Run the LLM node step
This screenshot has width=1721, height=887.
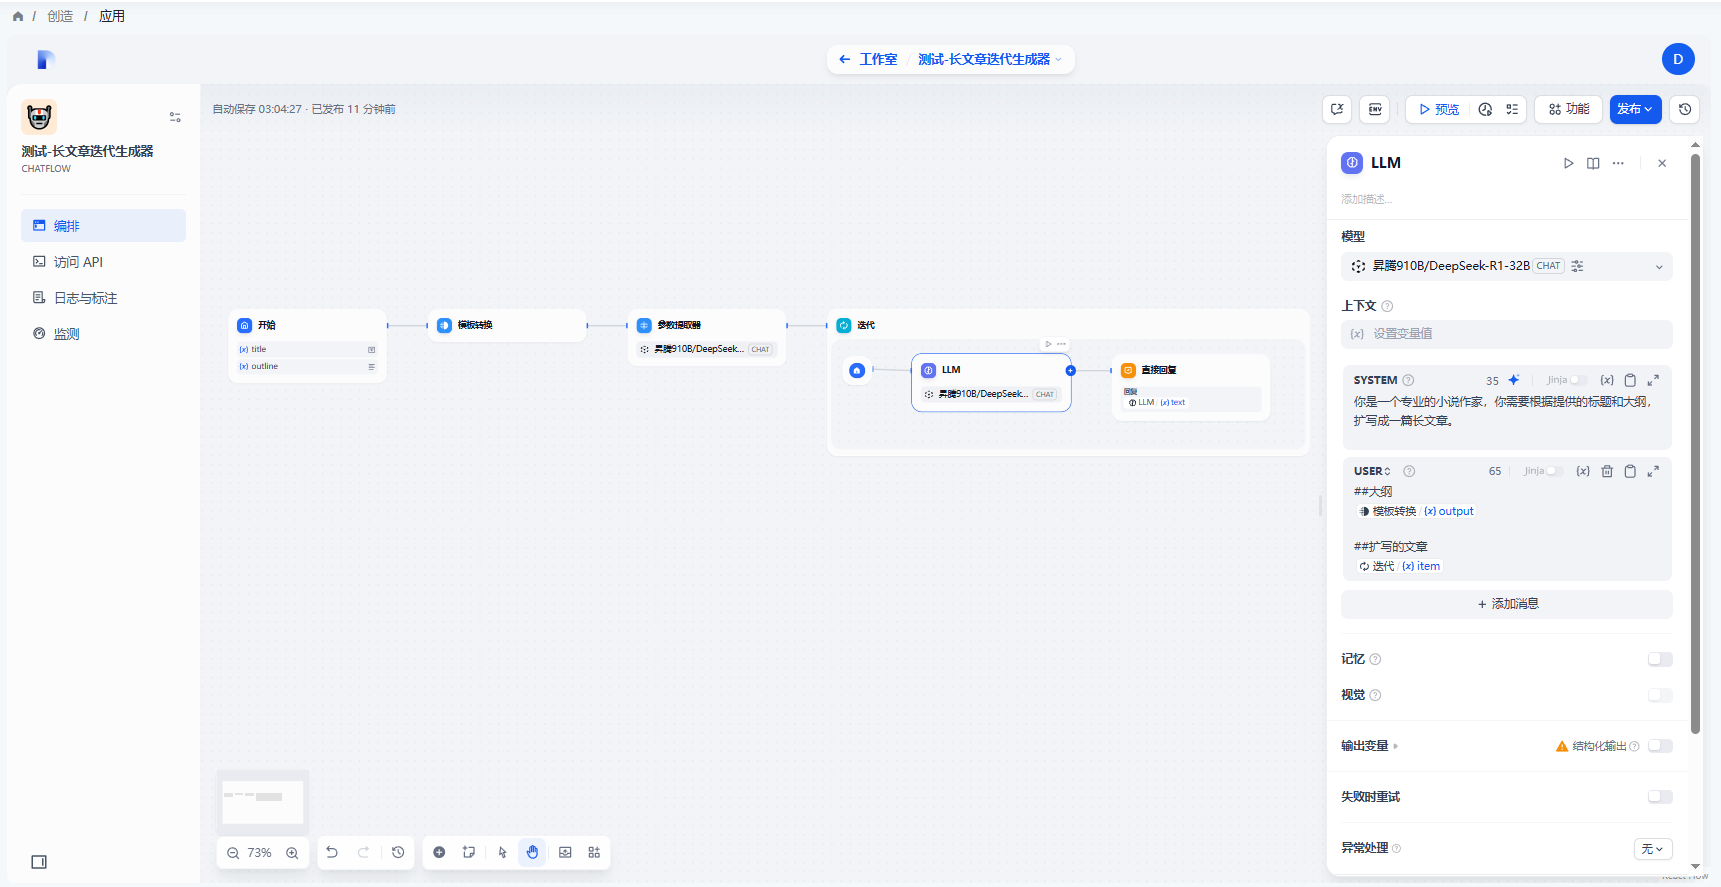(x=1568, y=163)
